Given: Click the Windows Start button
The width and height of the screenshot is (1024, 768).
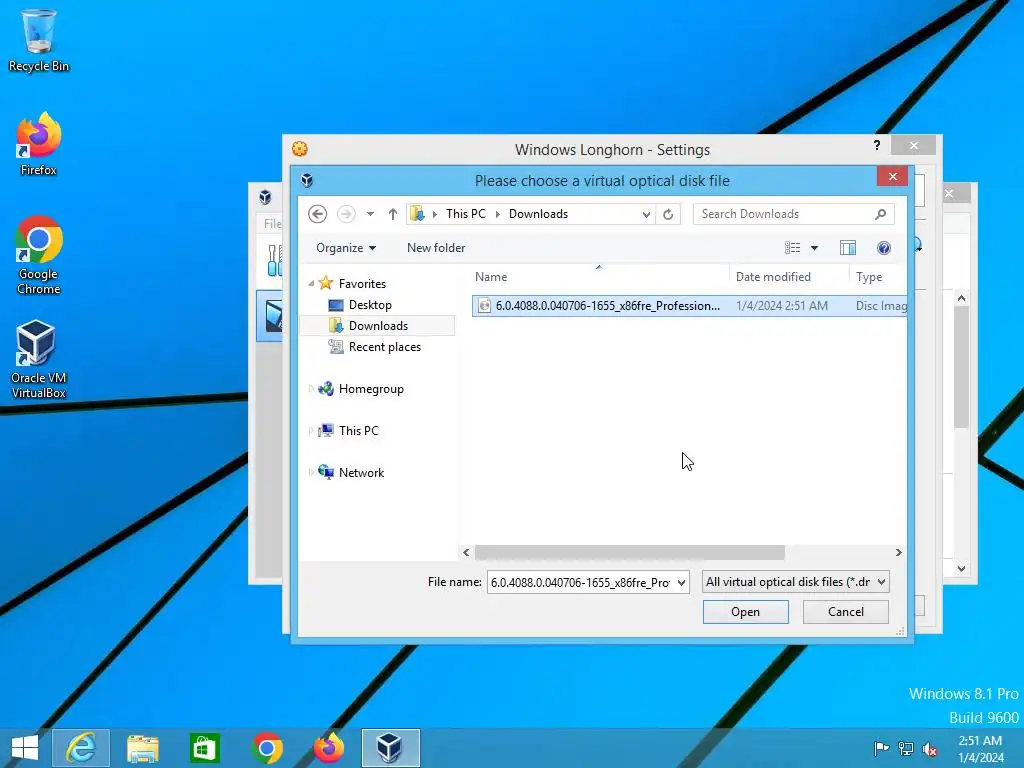Looking at the screenshot, I should 25,748.
